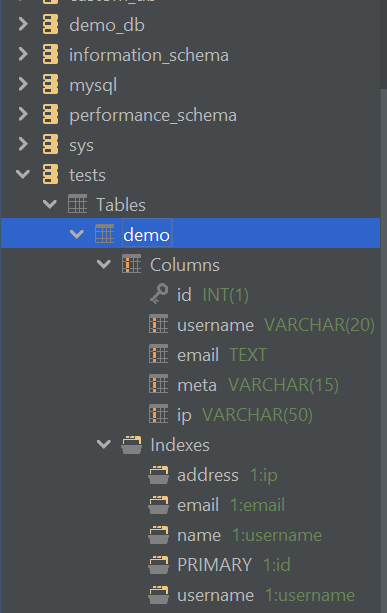This screenshot has width=387, height=613.
Task: Click the tests schema icon
Action: (50, 174)
